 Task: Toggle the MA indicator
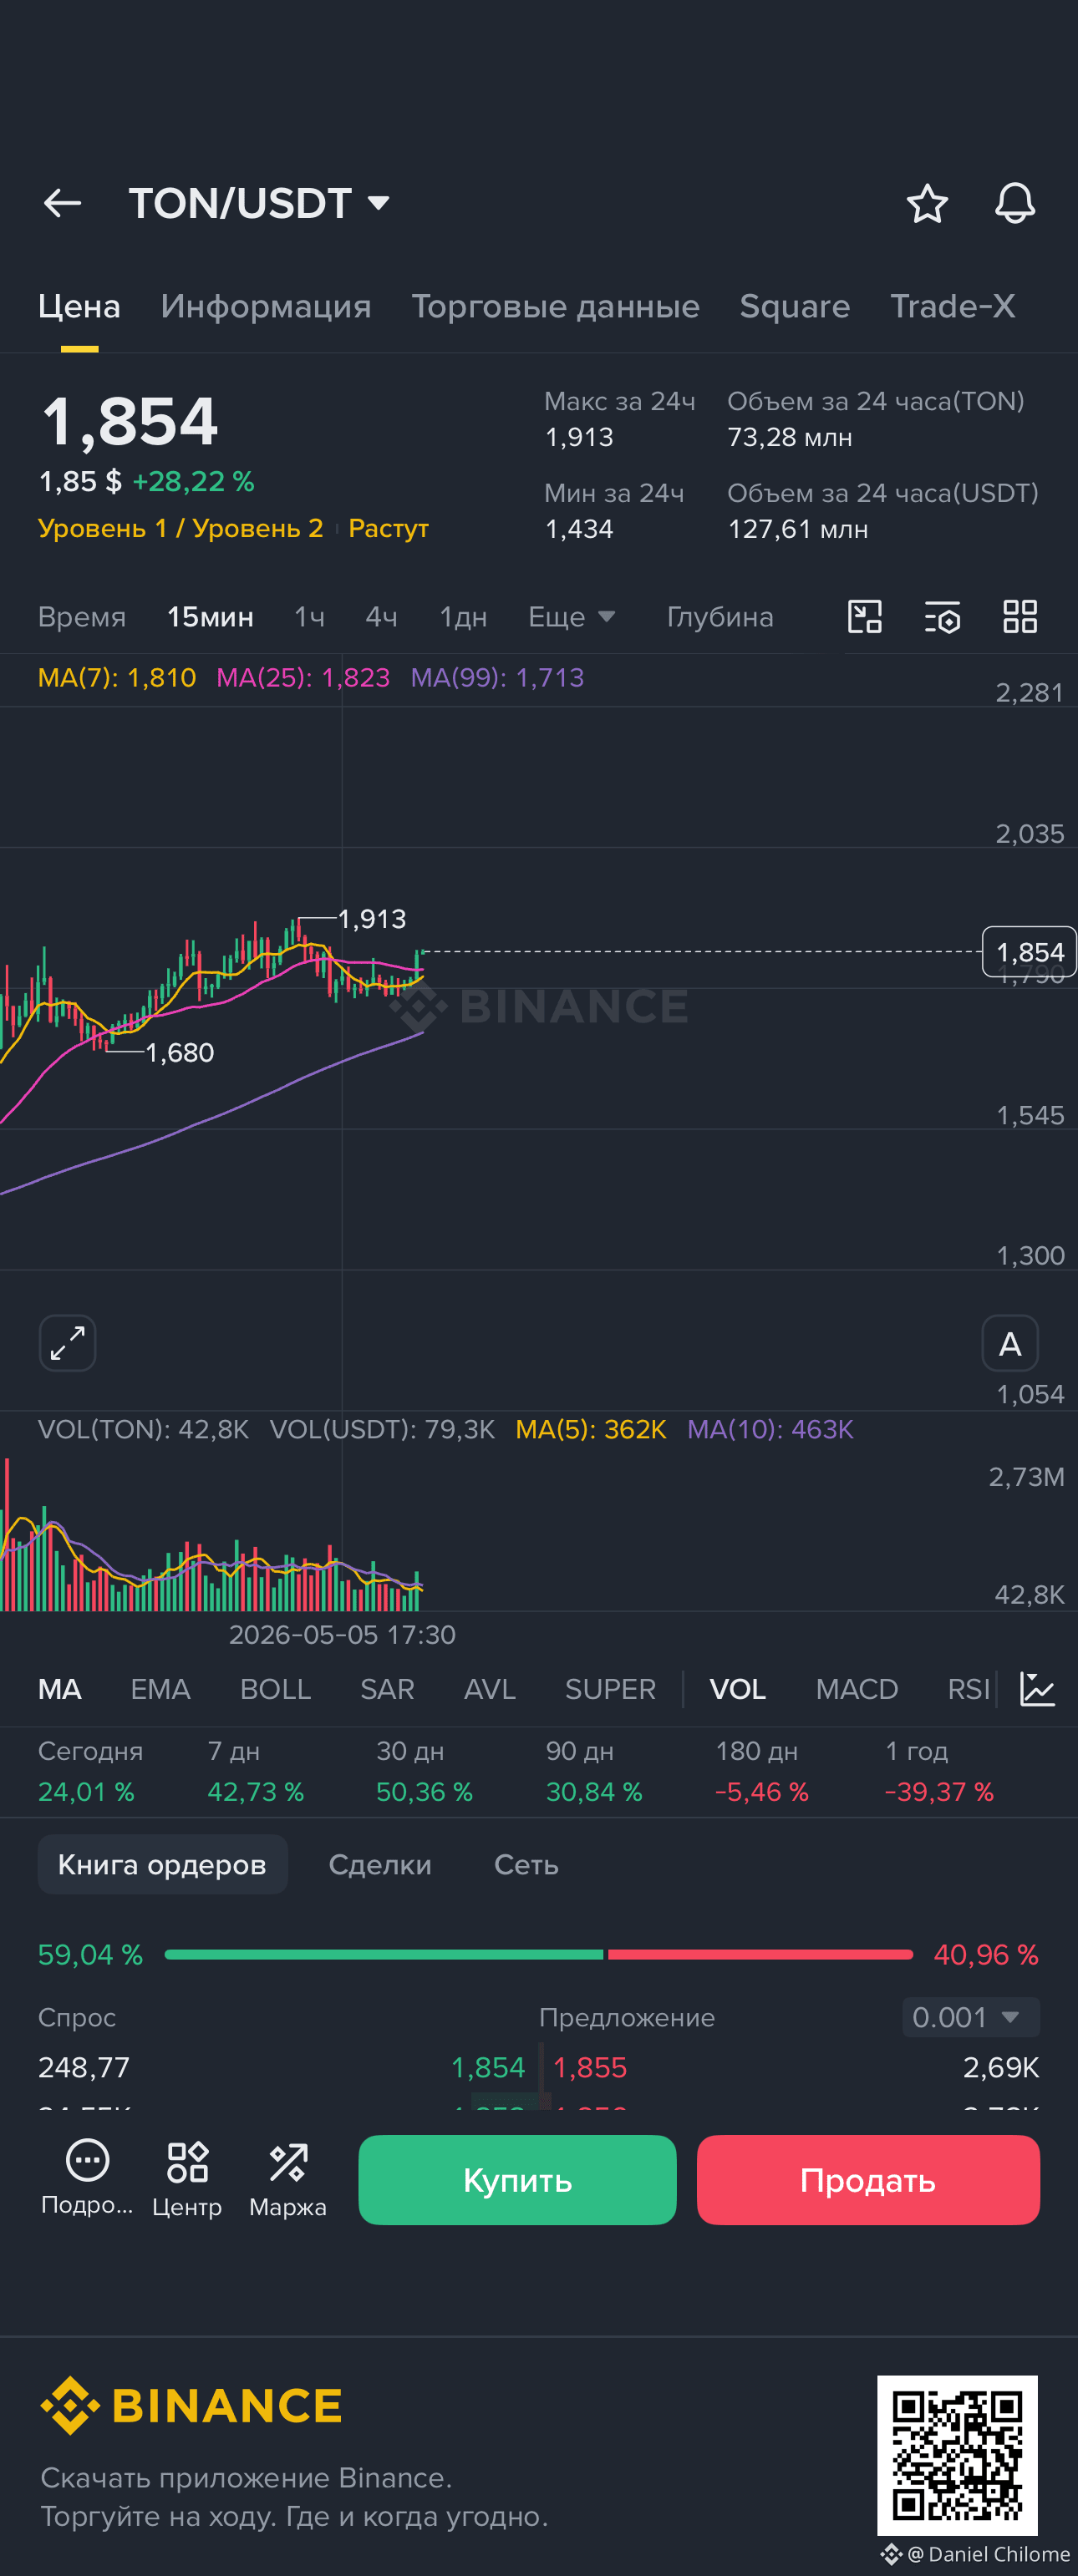tap(60, 1689)
